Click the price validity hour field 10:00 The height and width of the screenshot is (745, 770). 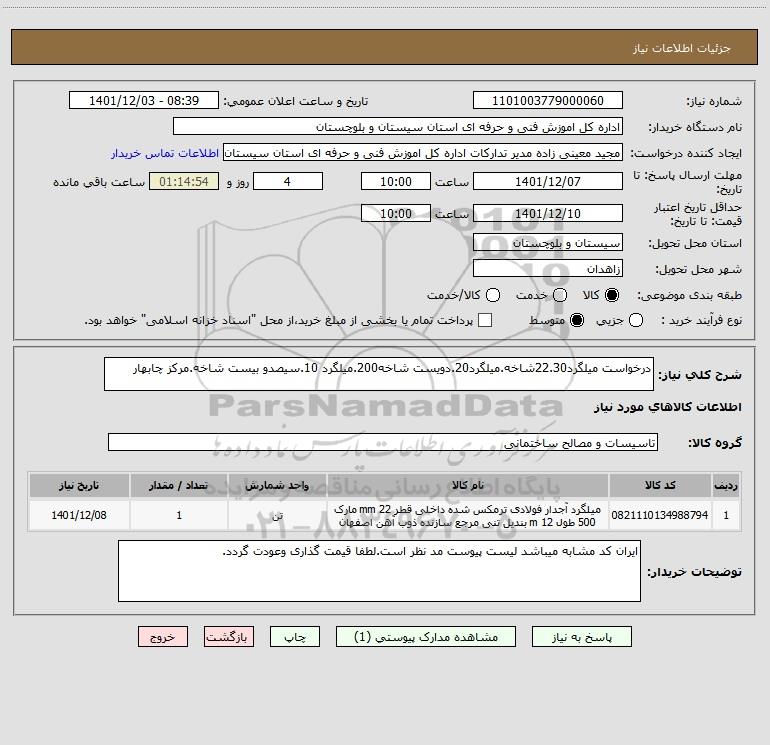(396, 213)
